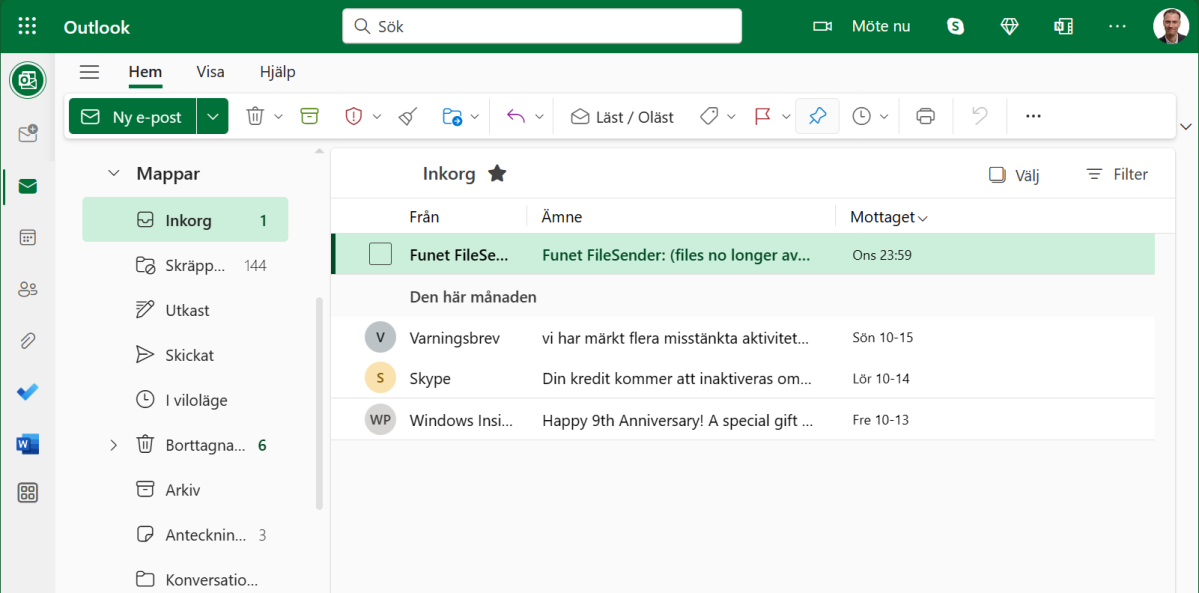The width and height of the screenshot is (1199, 593).
Task: Open the People icon in the left sidebar
Action: coord(28,289)
